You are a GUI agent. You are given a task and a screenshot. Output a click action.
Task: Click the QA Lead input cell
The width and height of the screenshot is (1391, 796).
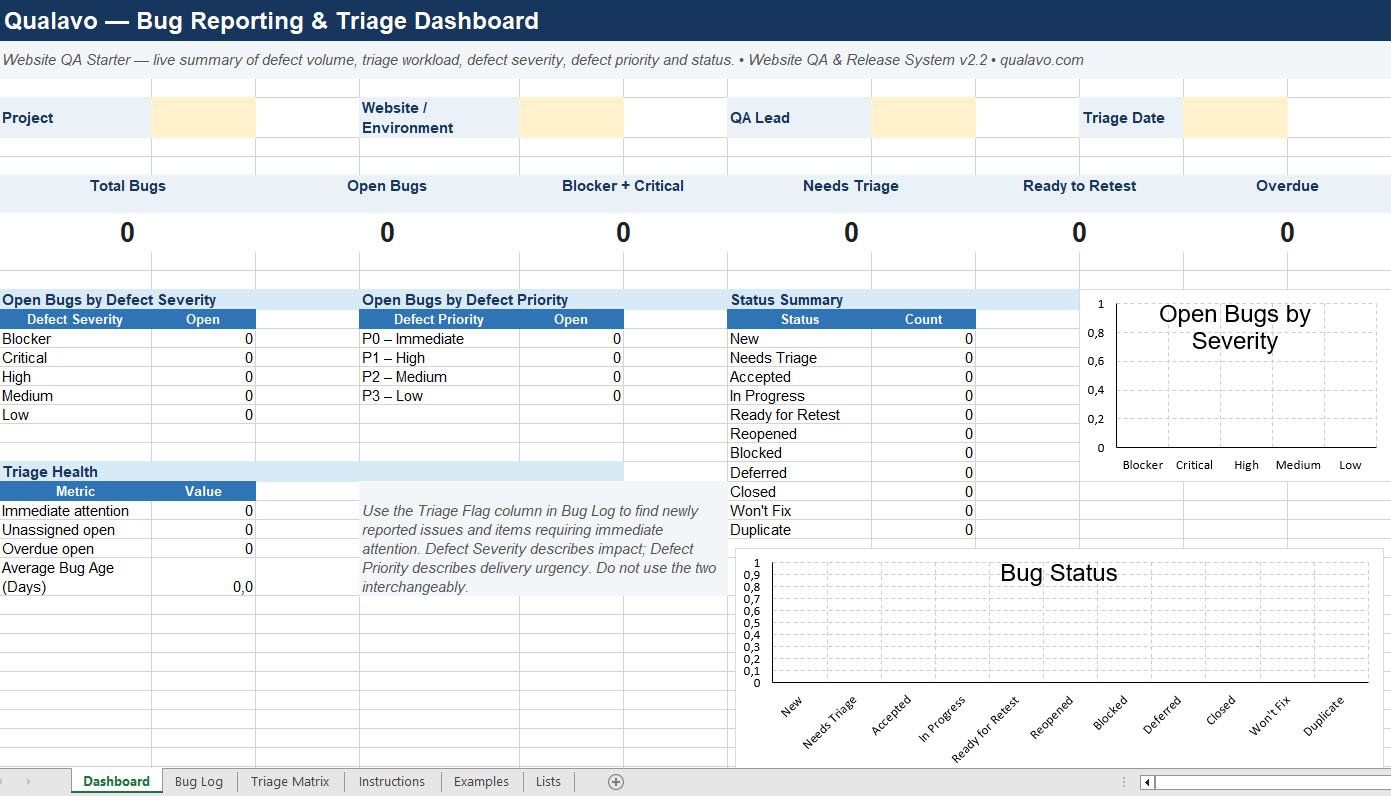coord(923,118)
